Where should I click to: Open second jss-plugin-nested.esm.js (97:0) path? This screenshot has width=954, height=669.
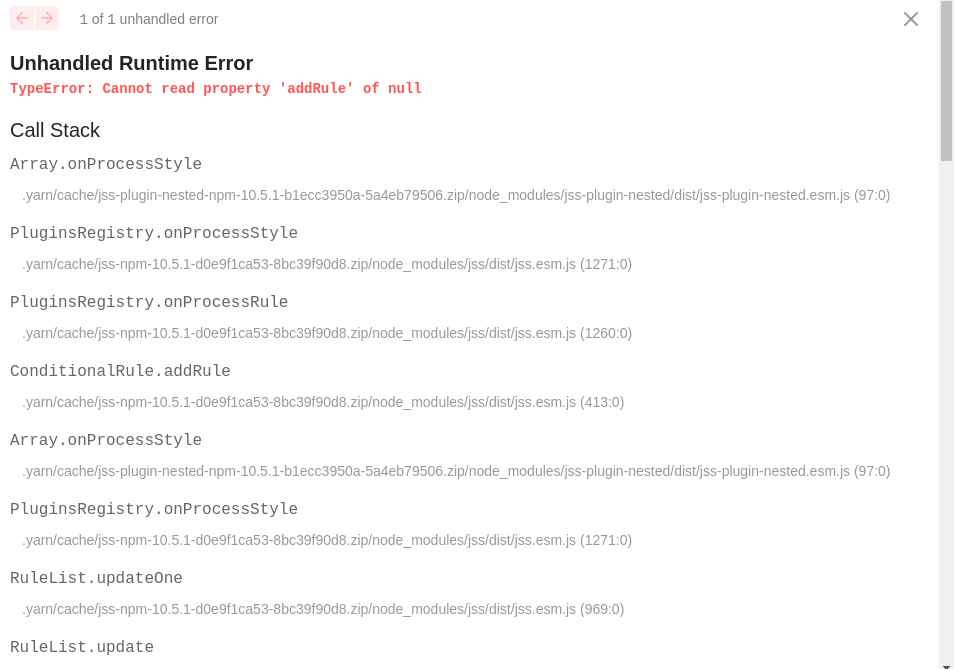pyautogui.click(x=456, y=471)
